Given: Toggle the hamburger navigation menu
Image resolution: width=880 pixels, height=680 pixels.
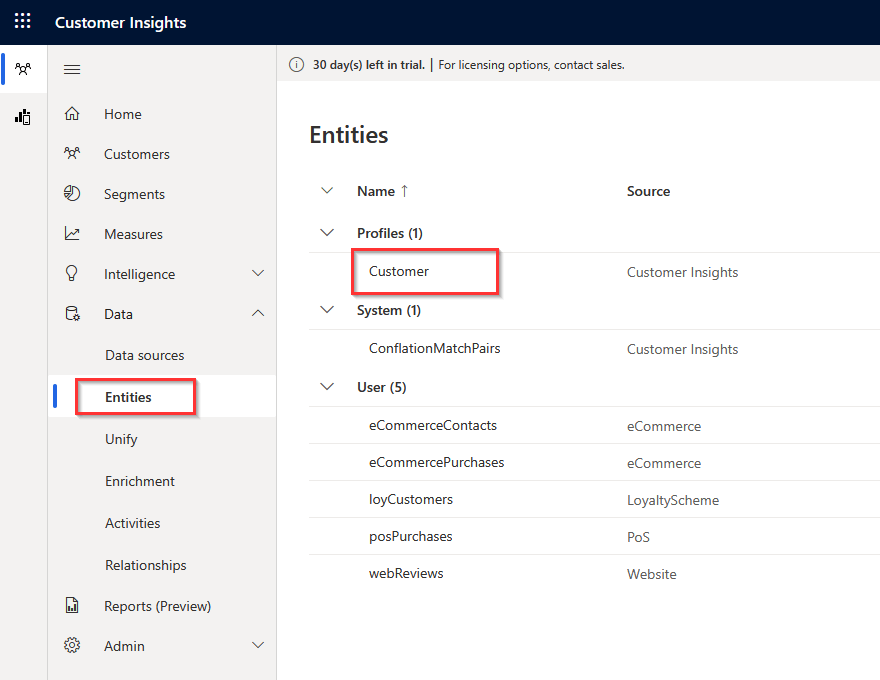Looking at the screenshot, I should (72, 69).
